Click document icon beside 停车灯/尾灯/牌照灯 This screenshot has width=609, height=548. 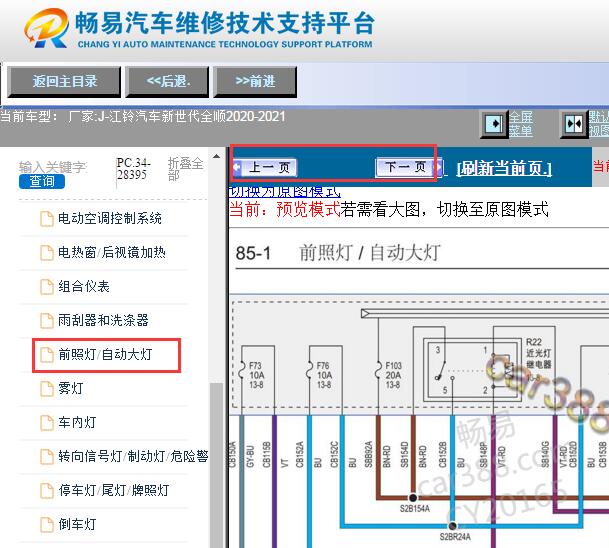pyautogui.click(x=47, y=491)
